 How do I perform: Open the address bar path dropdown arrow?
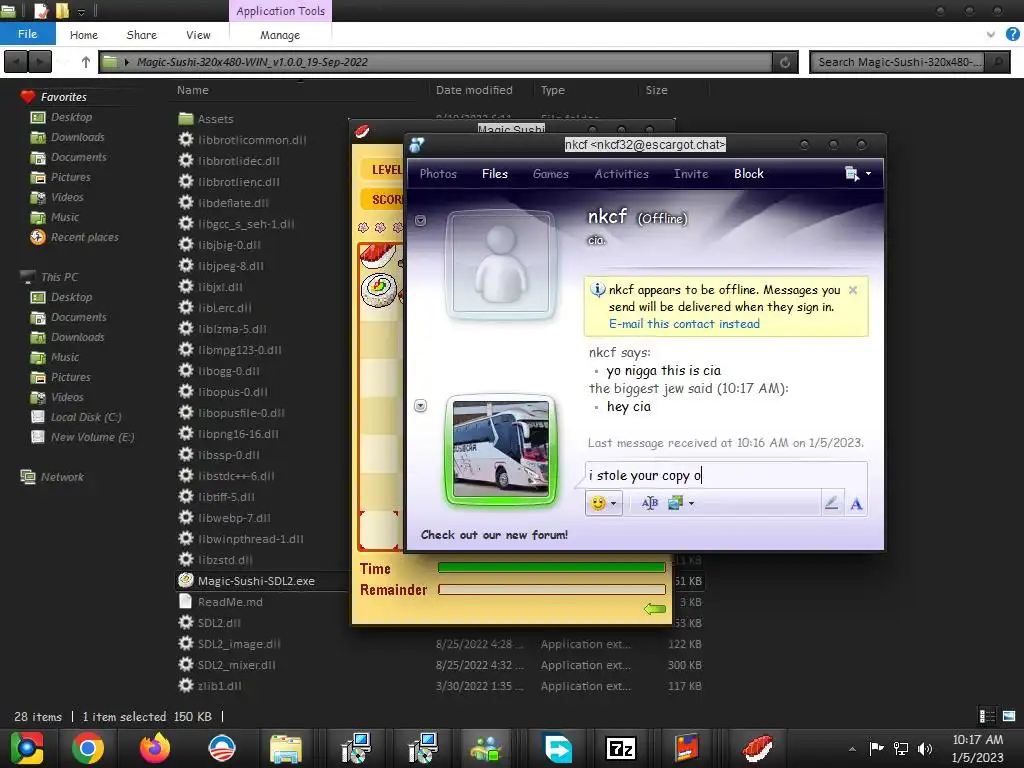point(127,62)
